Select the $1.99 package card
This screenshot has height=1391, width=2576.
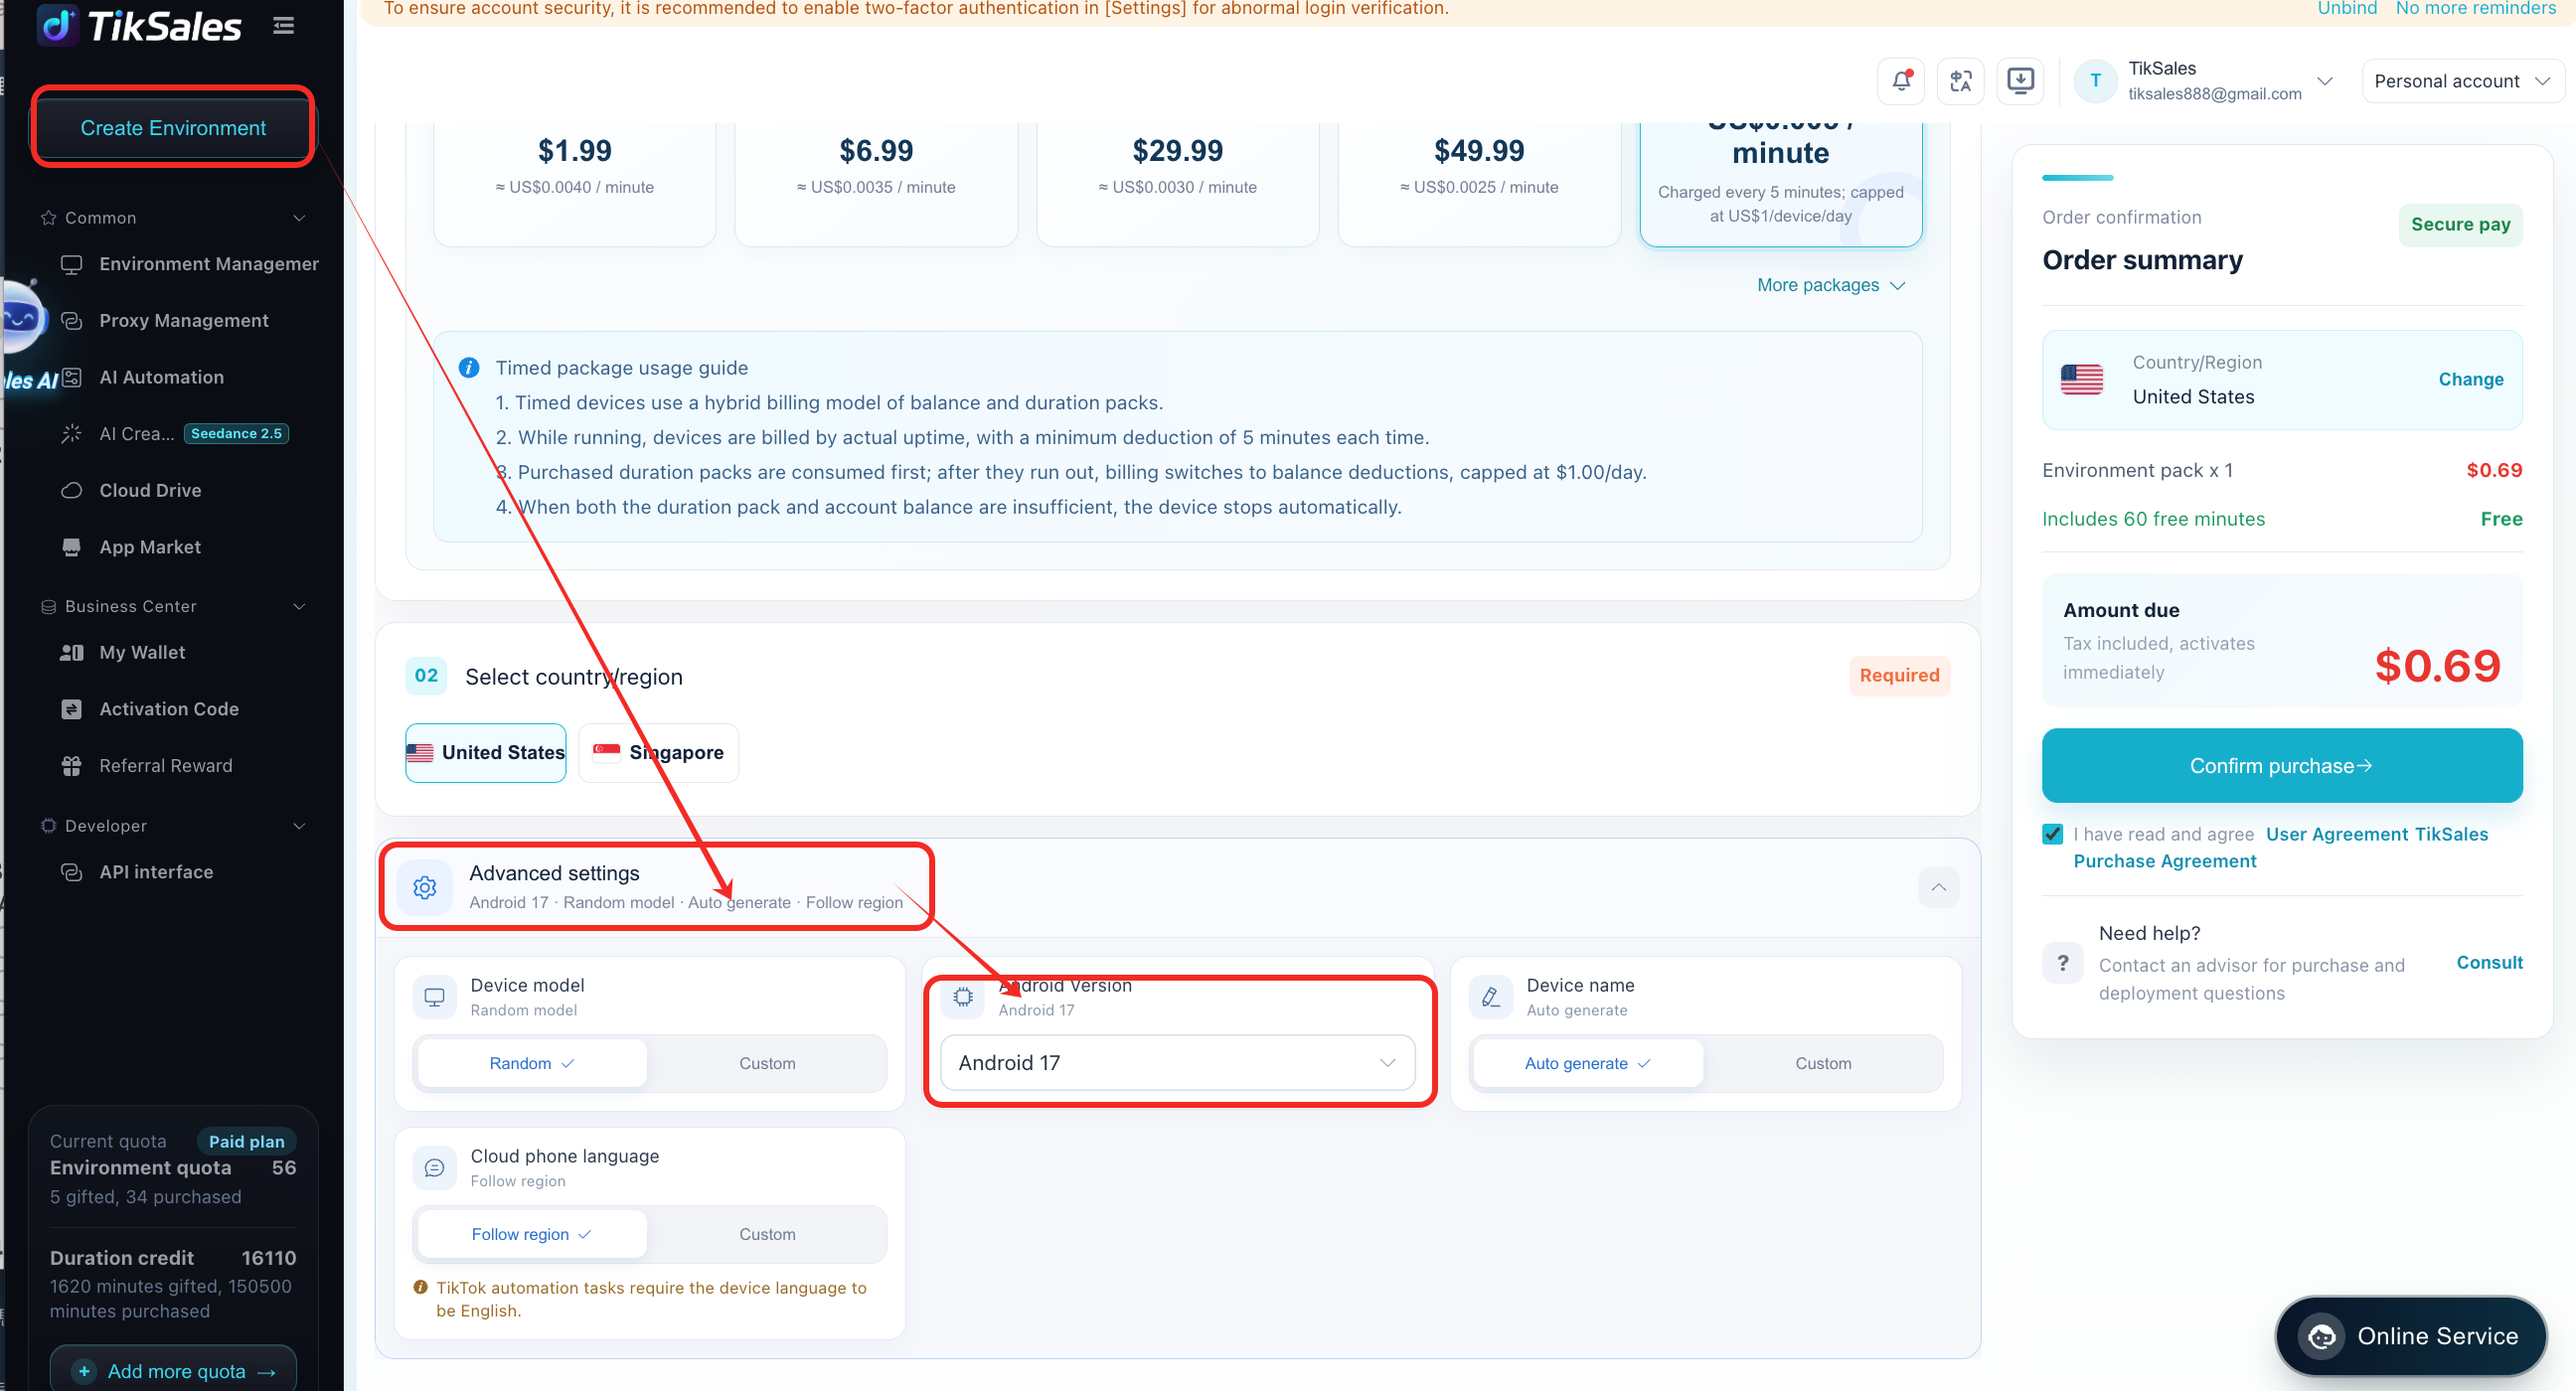click(x=575, y=184)
